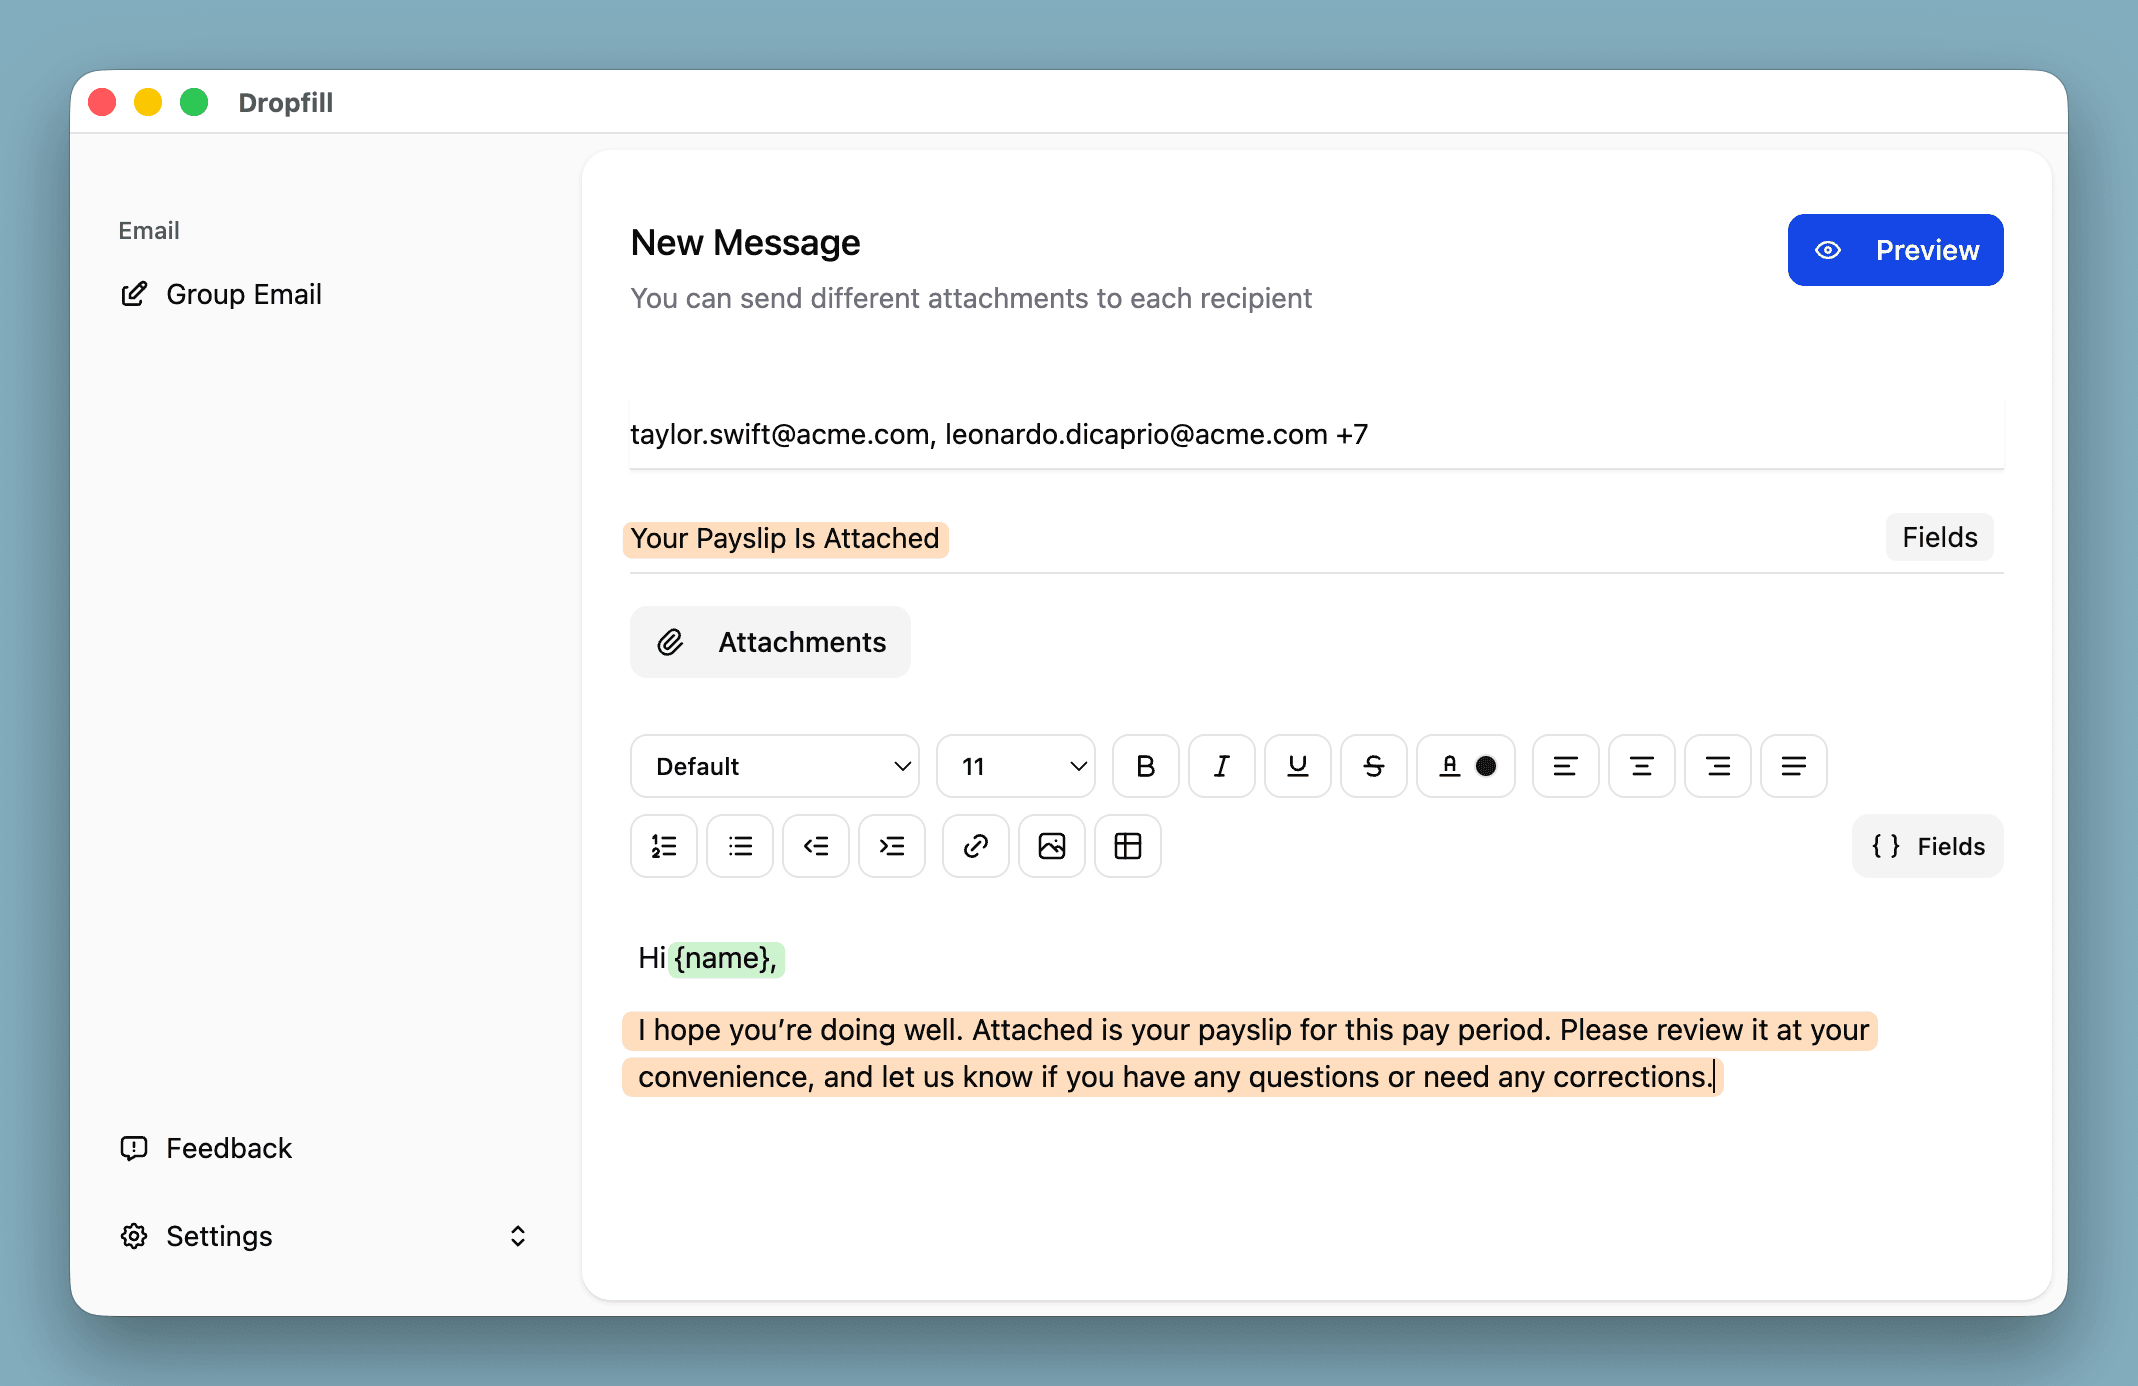Image resolution: width=2138 pixels, height=1386 pixels.
Task: Apply strikethrough formatting
Action: [1373, 766]
